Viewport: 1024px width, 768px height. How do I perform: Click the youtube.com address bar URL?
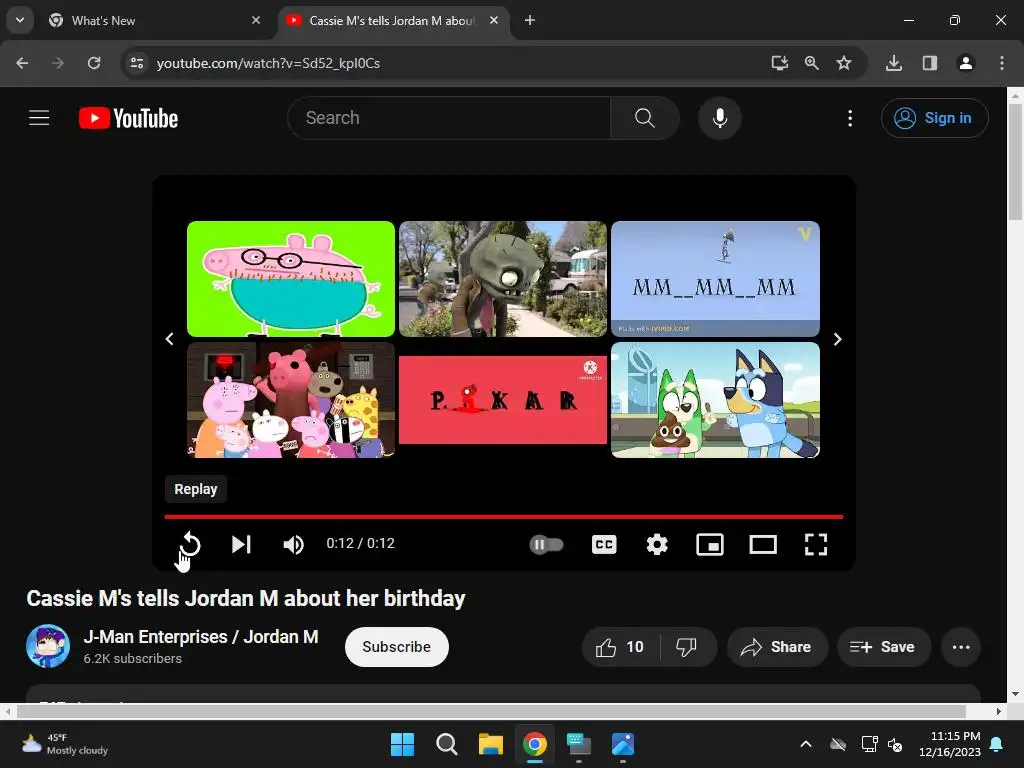[268, 63]
